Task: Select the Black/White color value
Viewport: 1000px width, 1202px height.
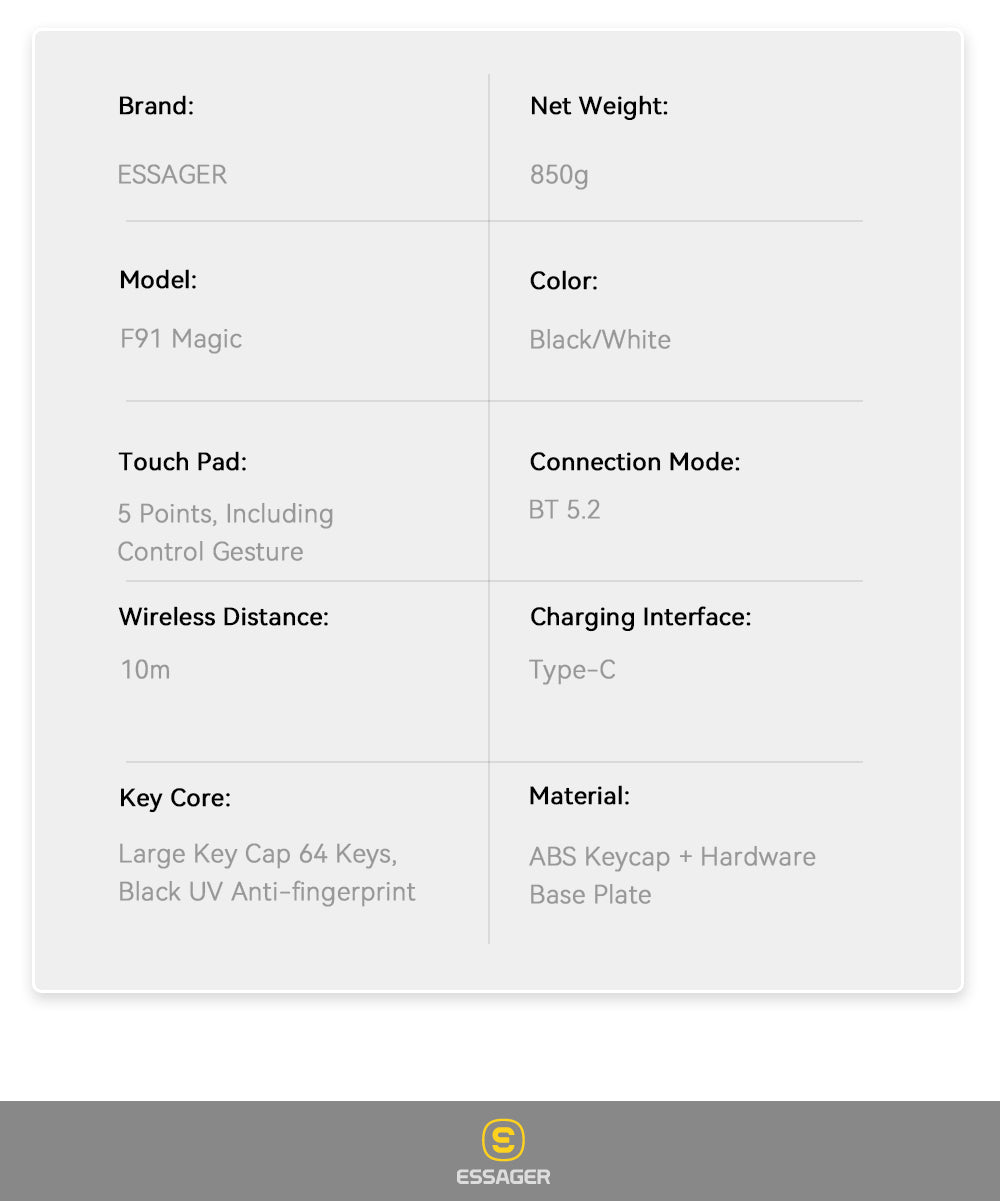Action: pos(600,340)
